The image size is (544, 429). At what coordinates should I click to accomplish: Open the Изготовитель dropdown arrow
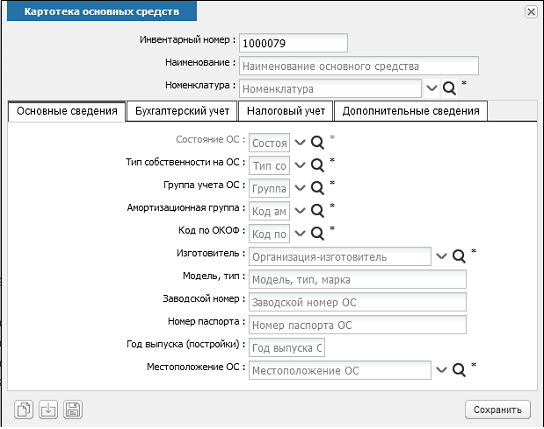tap(441, 256)
